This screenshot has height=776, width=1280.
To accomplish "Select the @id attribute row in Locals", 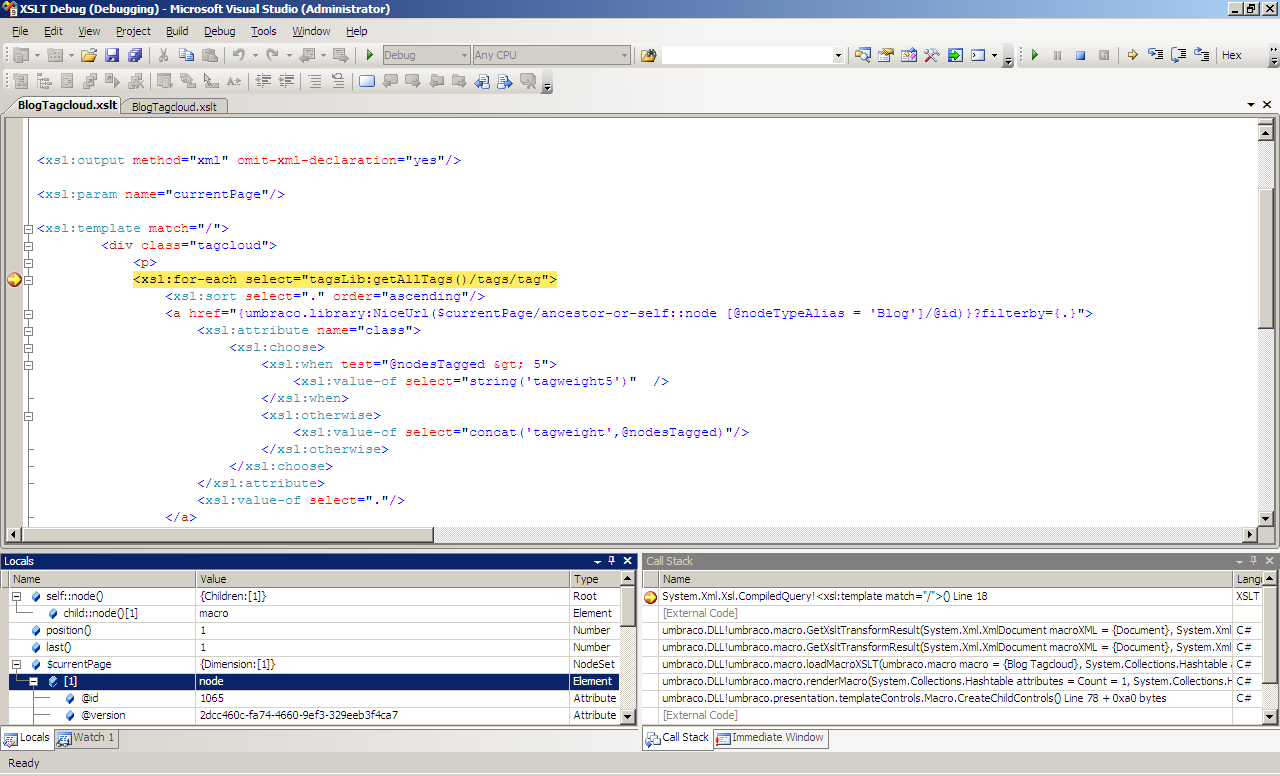I will point(315,698).
